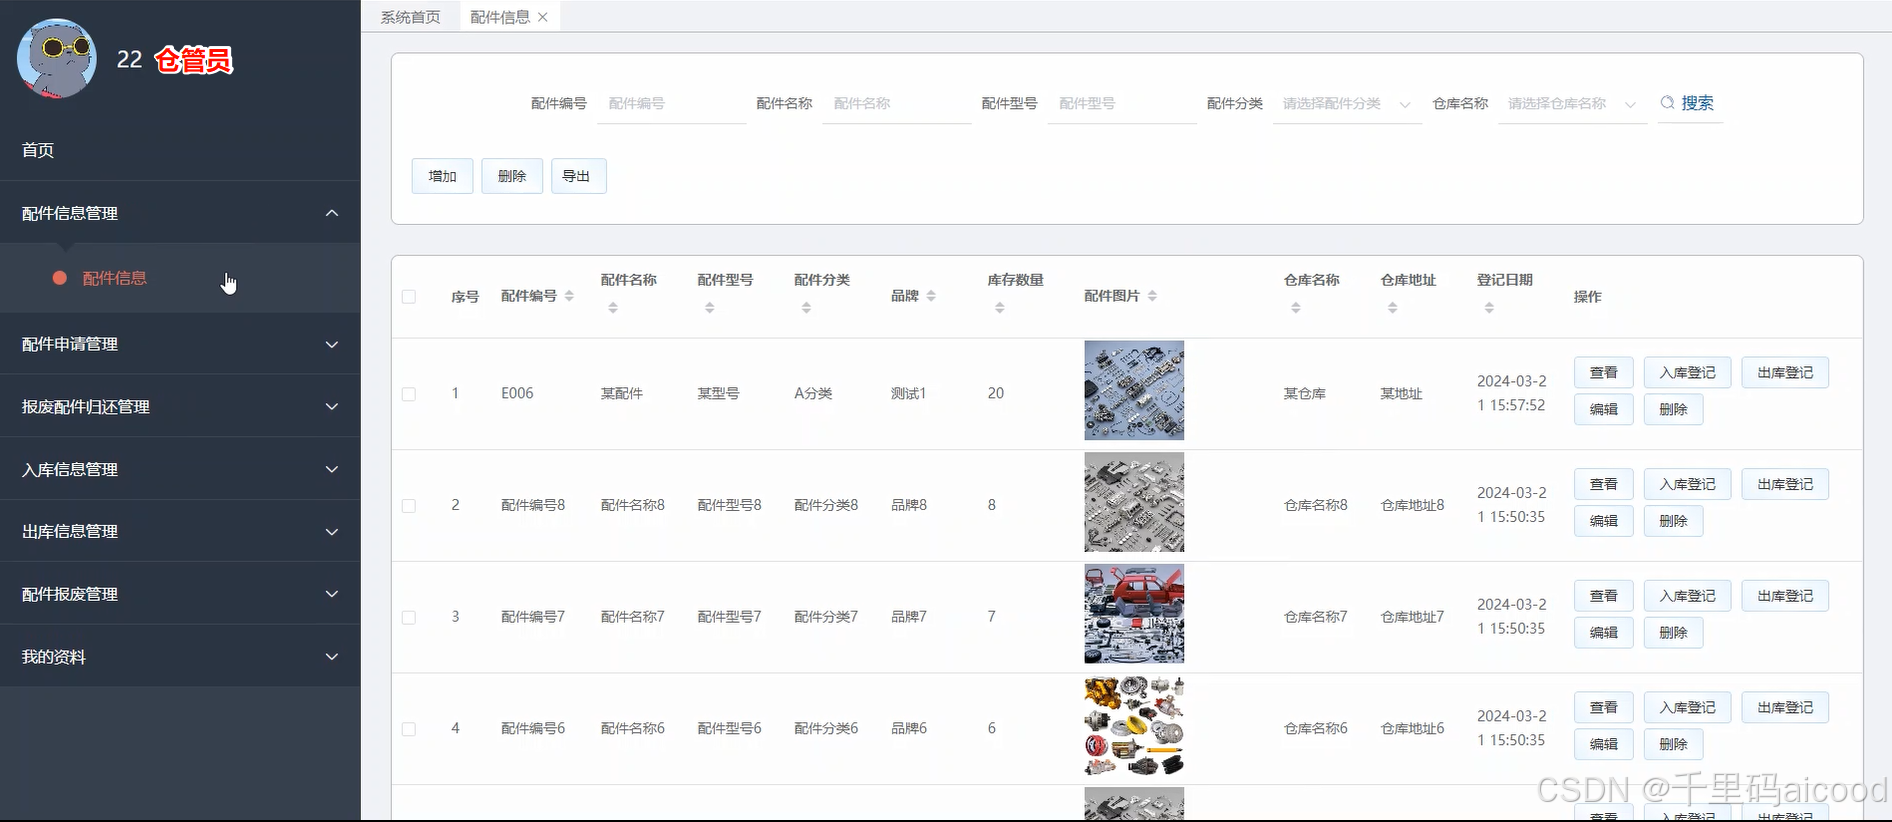Screen dimensions: 1892x822
Task: Sort by 配件名称 column arrows
Action: (613, 308)
